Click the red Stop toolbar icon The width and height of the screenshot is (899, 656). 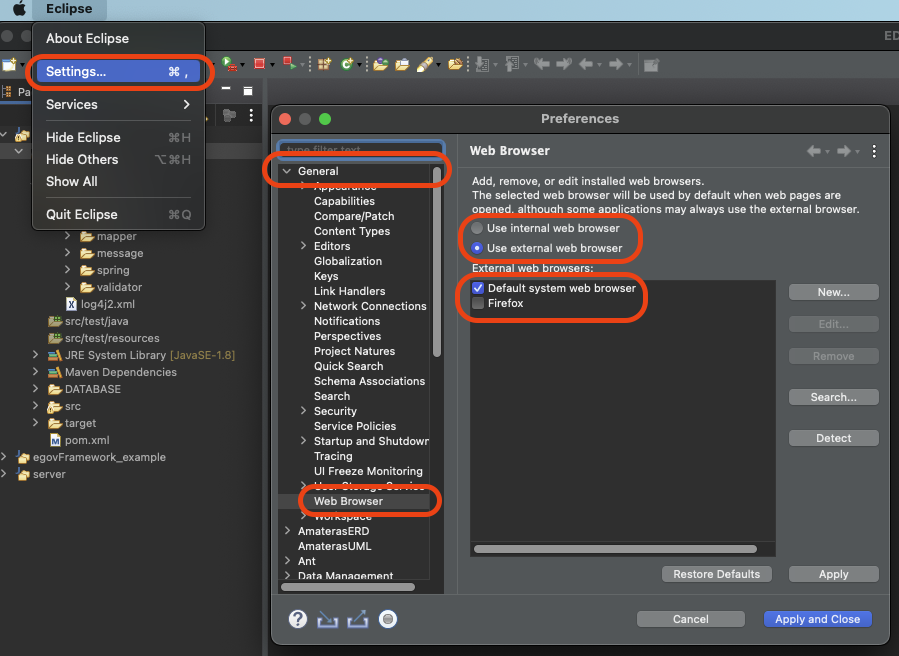coord(259,64)
